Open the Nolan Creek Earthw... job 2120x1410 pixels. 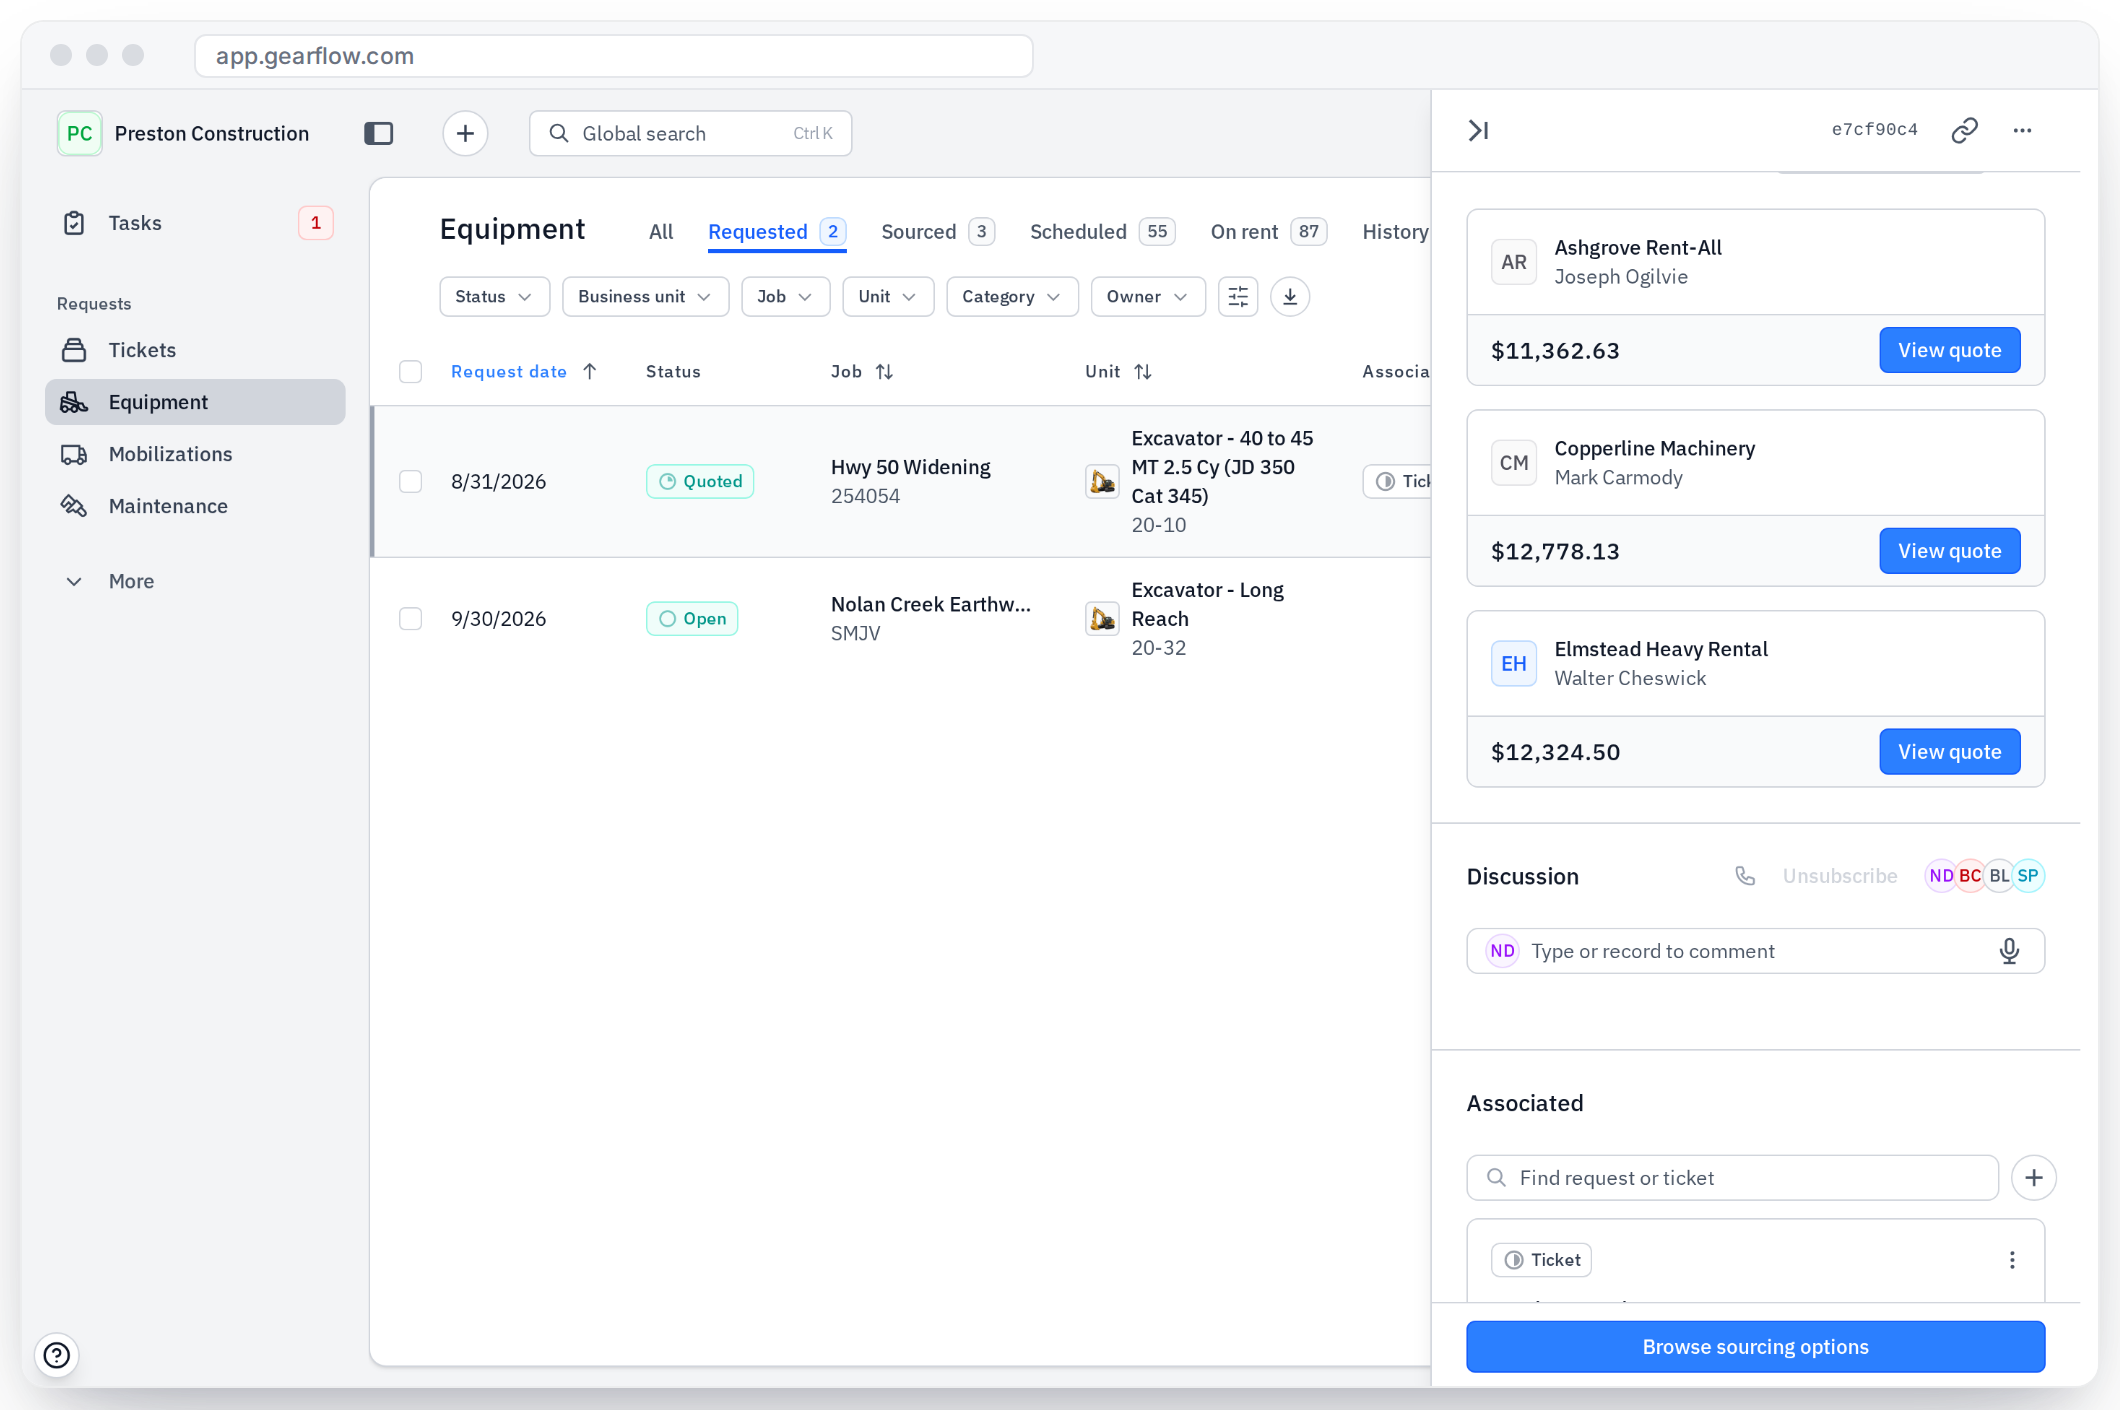pos(930,604)
